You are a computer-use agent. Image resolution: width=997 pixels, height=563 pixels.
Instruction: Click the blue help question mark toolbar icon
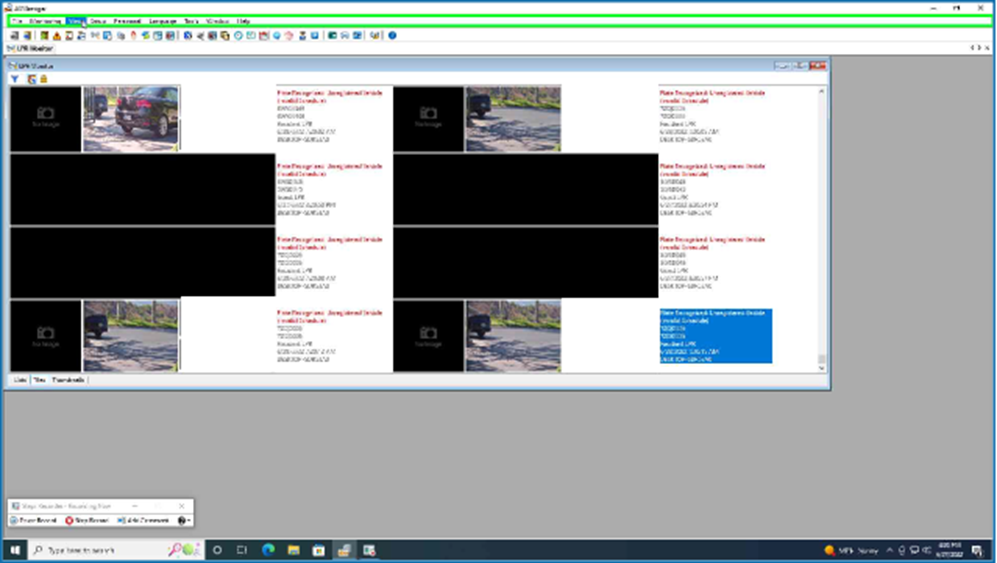pyautogui.click(x=392, y=35)
